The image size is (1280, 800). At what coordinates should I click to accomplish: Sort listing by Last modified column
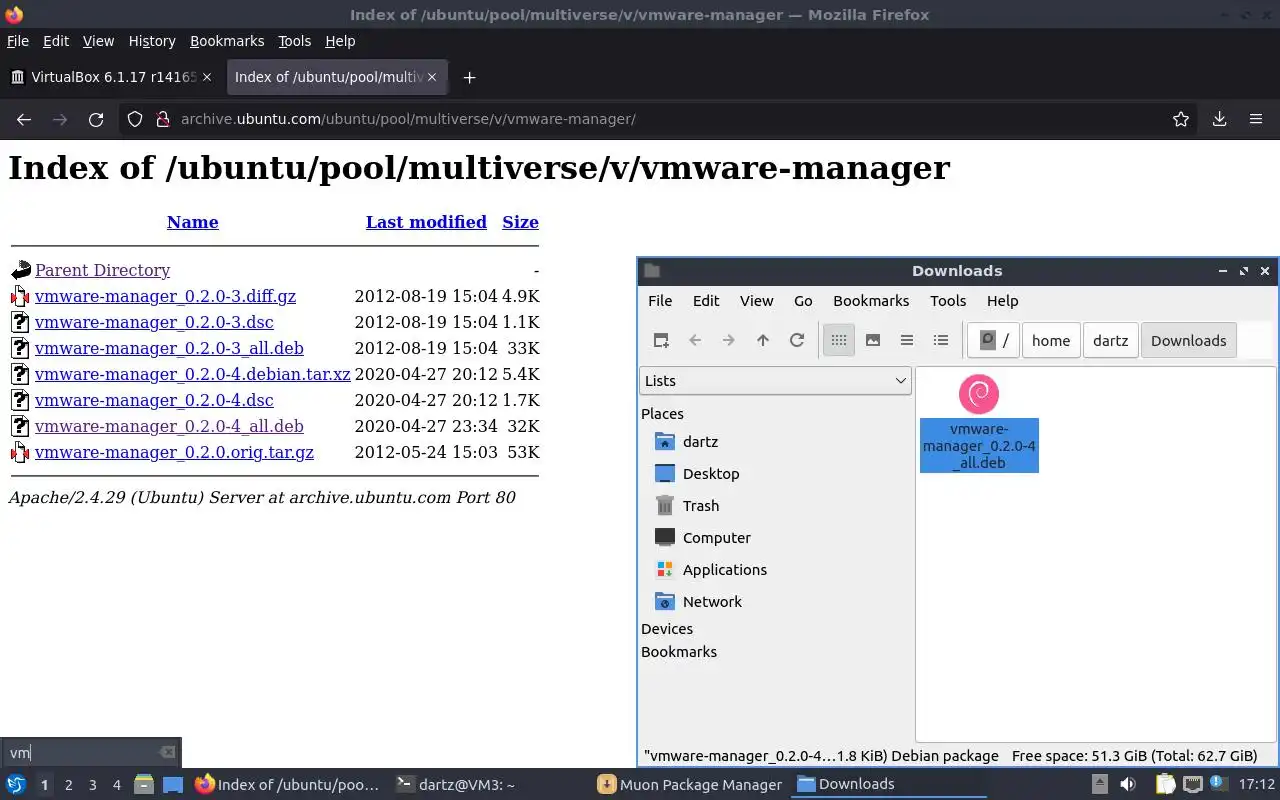pos(426,222)
